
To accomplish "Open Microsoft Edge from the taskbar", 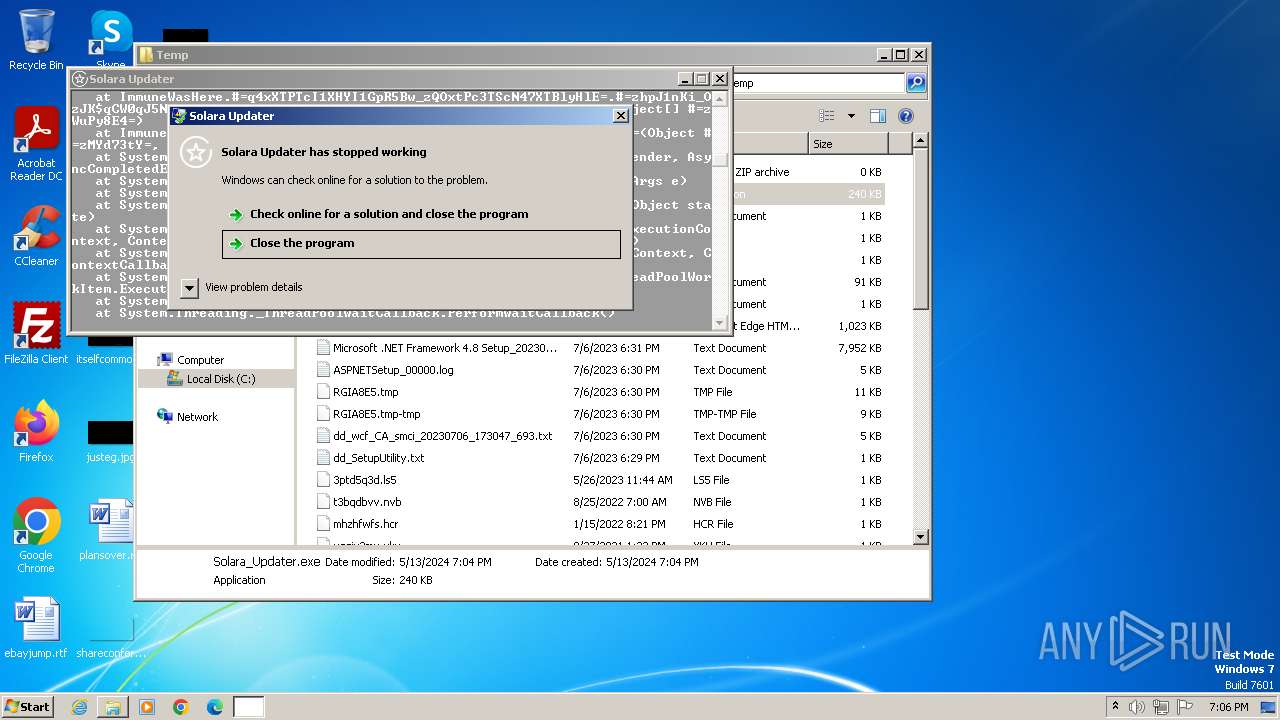I will [215, 707].
